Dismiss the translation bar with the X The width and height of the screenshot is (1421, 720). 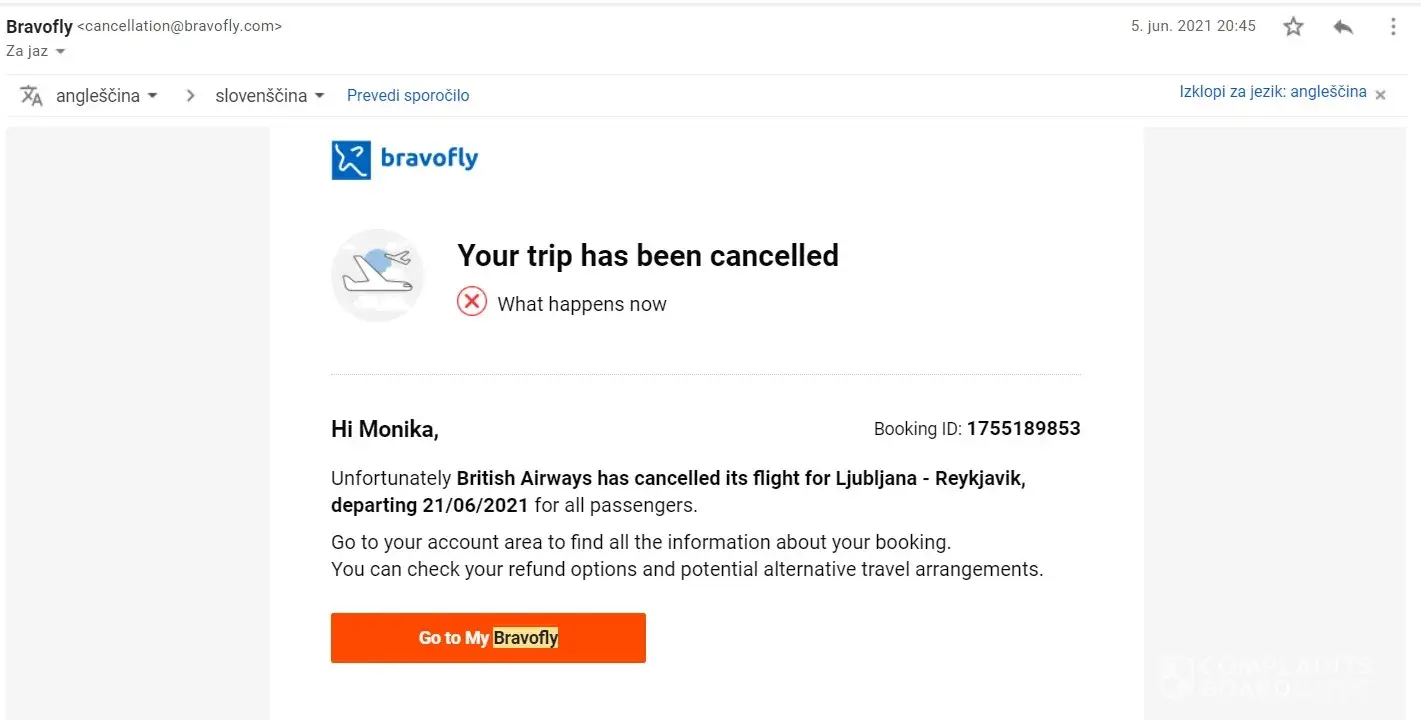1381,95
